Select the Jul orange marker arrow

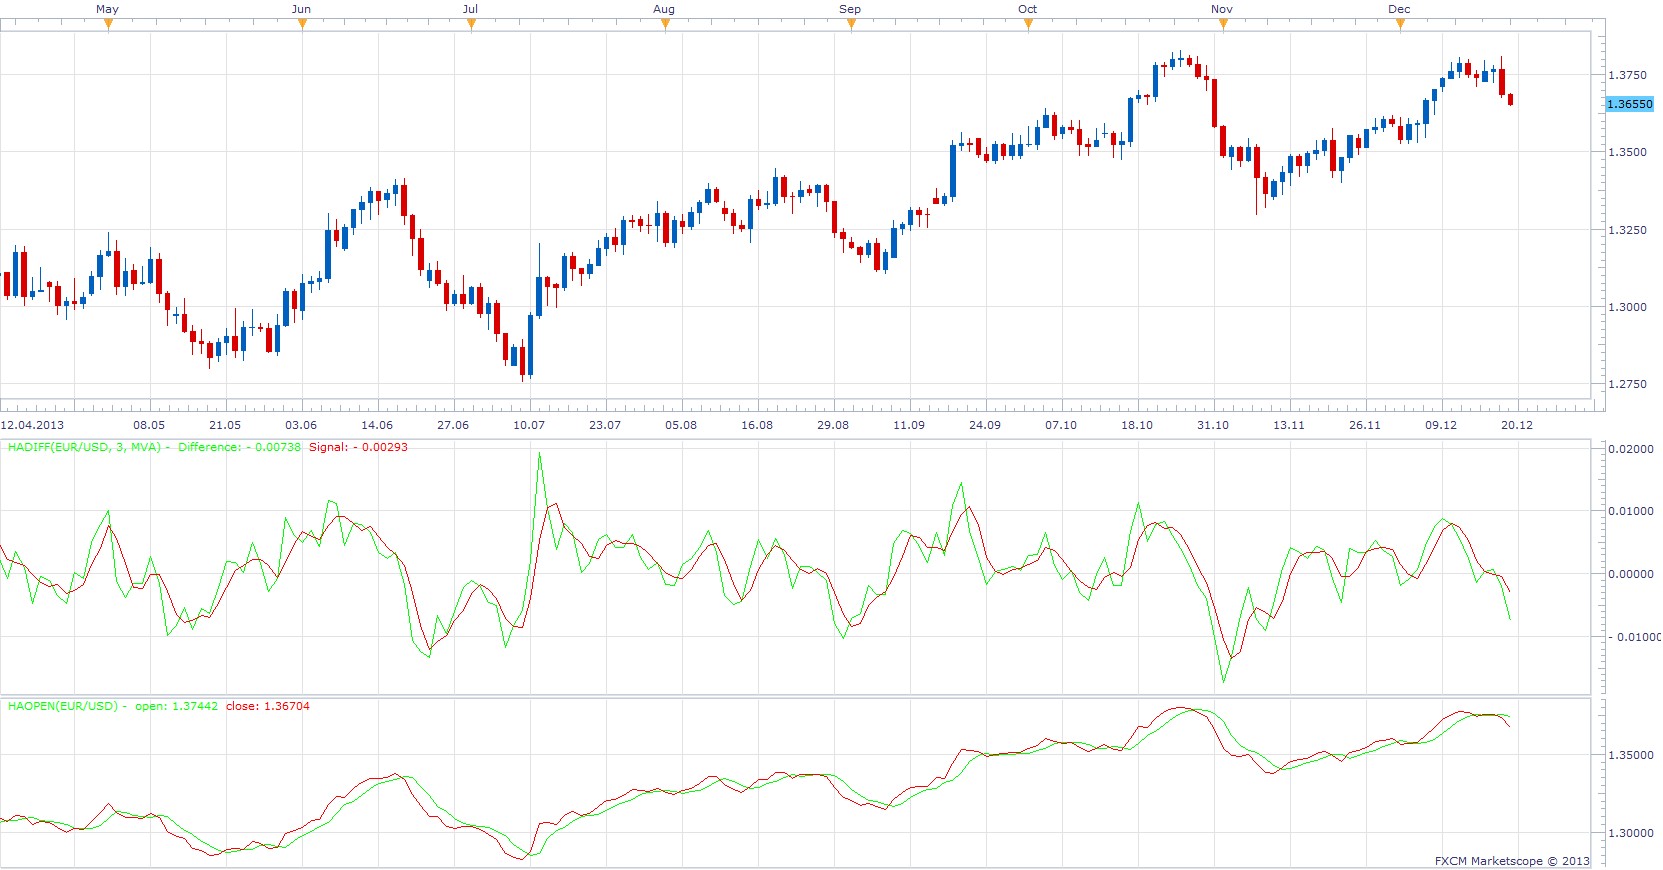471,24
